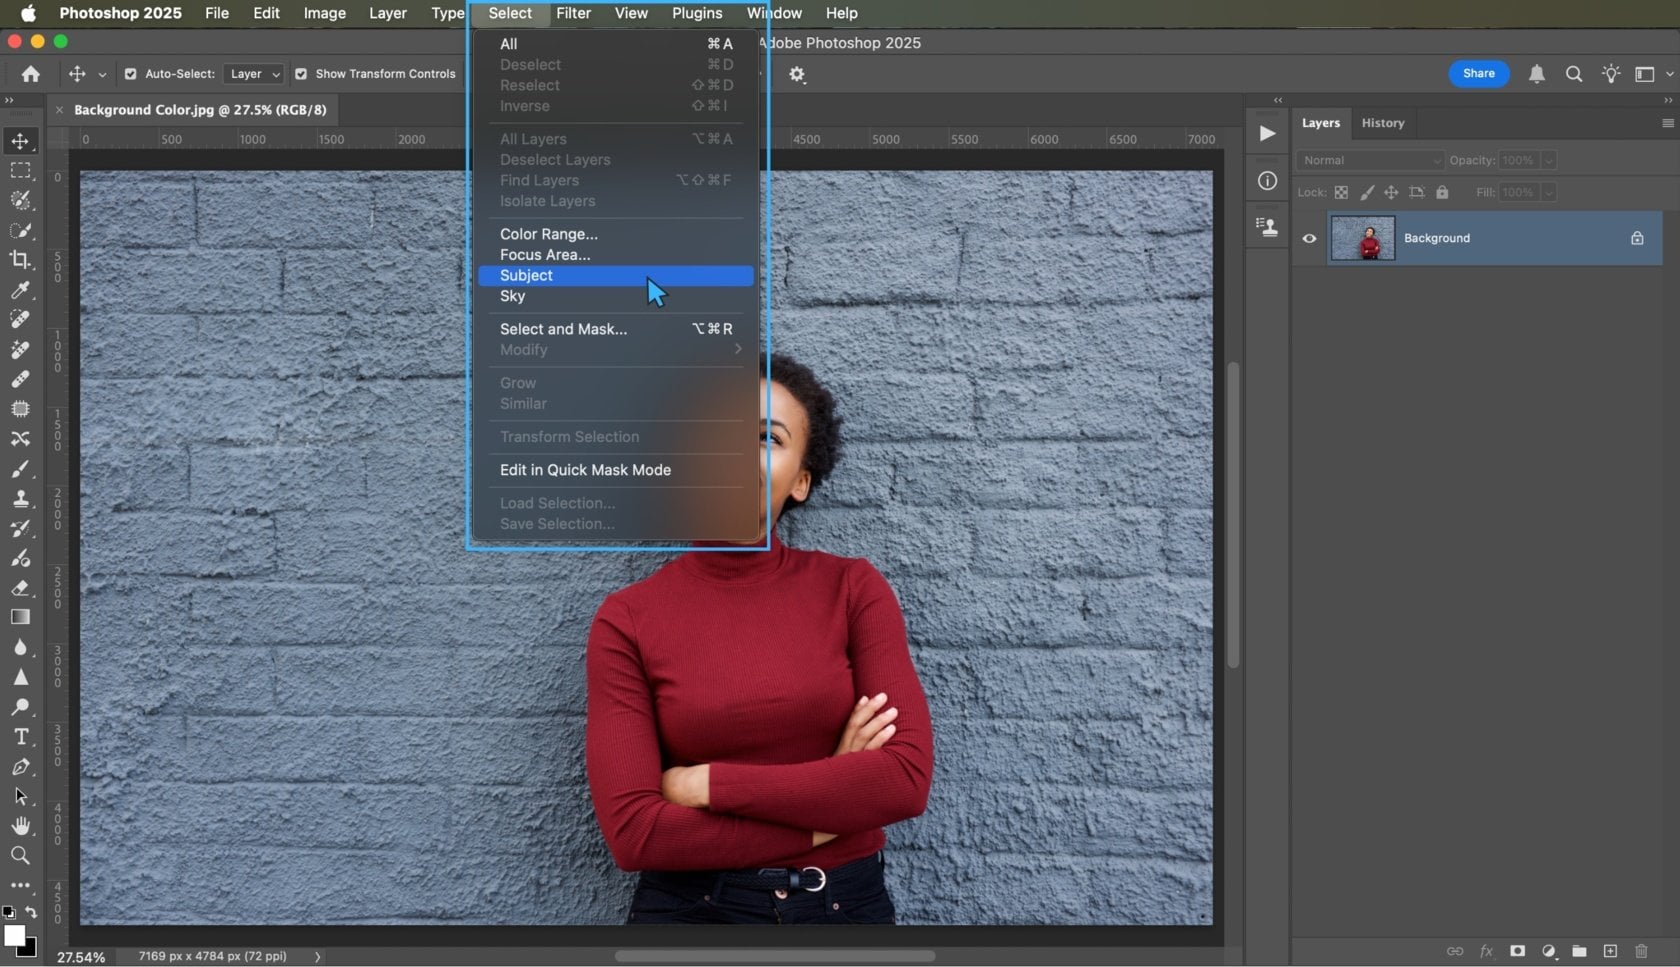
Task: Select the Move tool
Action: [x=21, y=141]
